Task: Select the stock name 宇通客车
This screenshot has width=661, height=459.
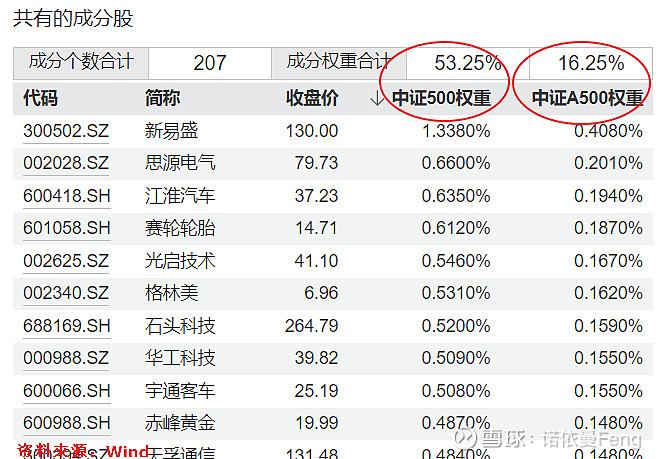Action: (180, 390)
